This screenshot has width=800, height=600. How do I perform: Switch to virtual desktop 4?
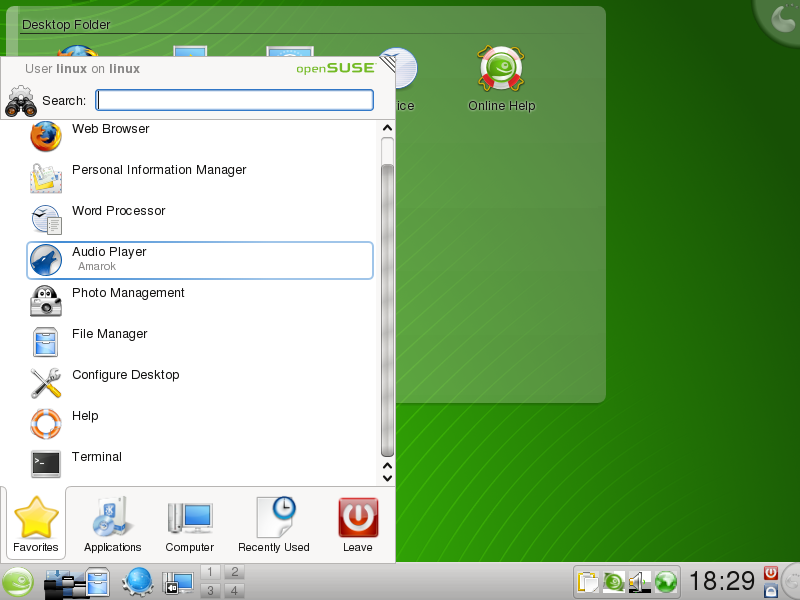235,591
